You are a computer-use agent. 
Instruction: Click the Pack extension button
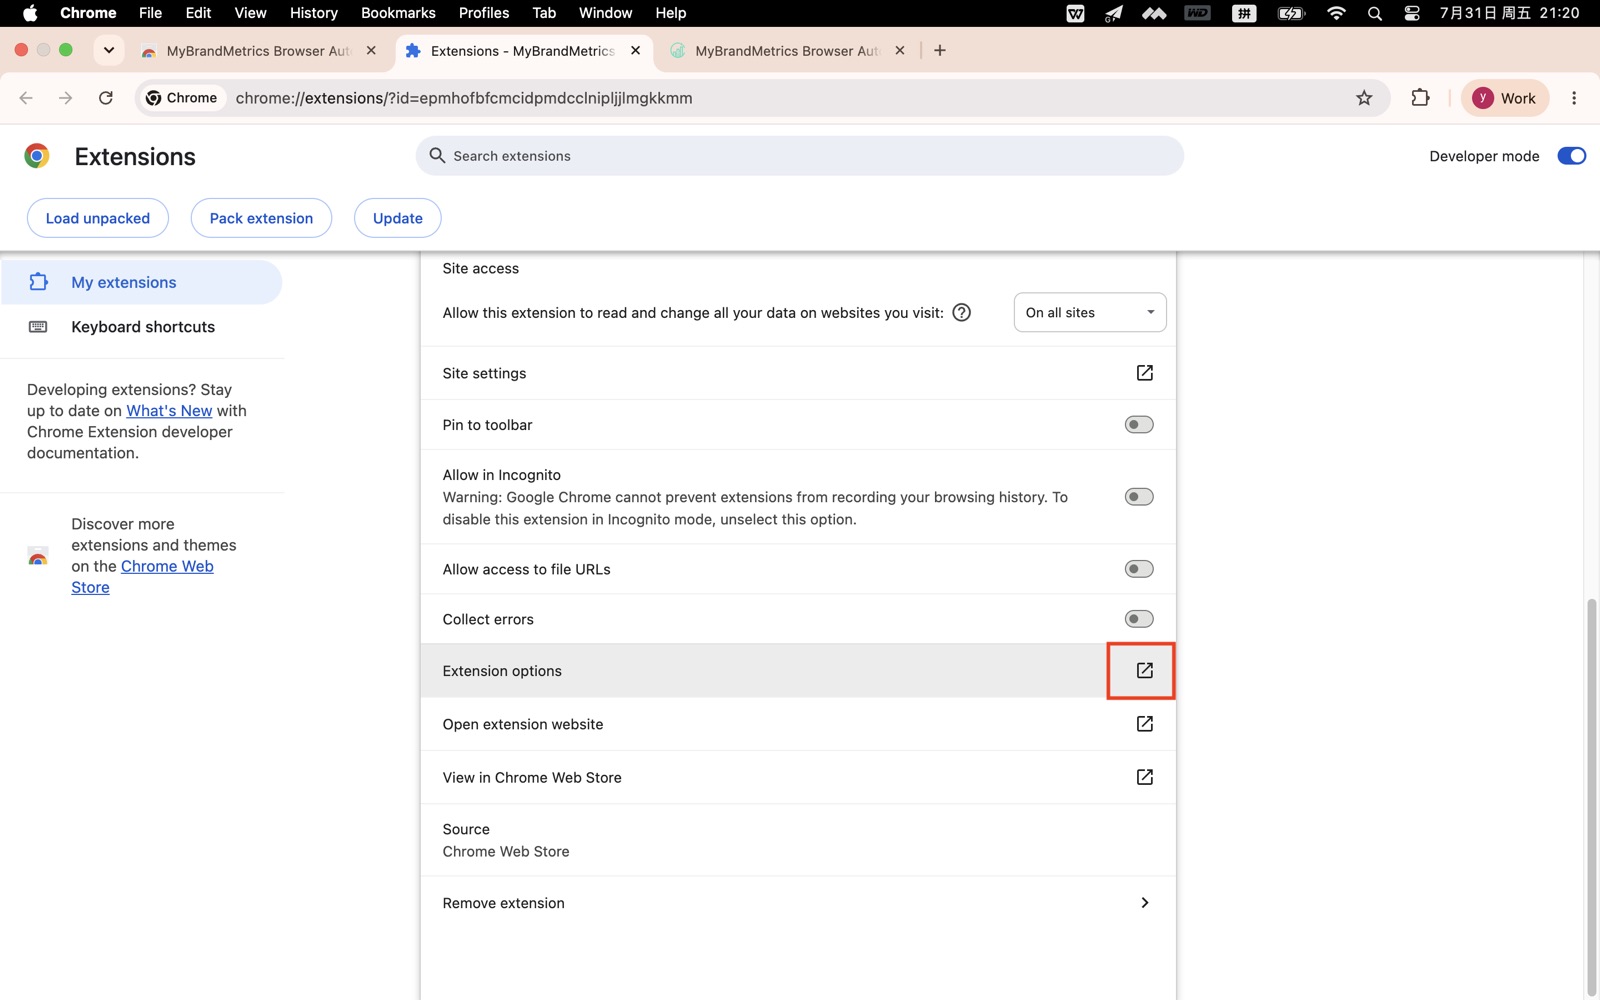tap(261, 218)
